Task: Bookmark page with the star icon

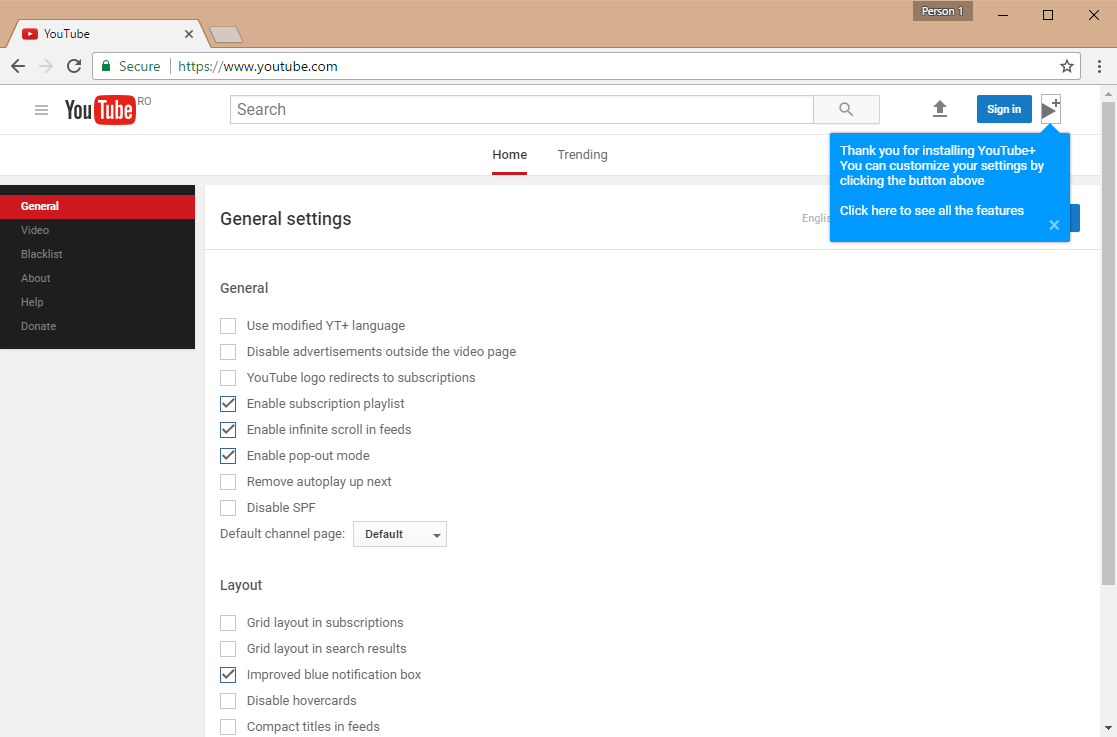Action: 1066,66
